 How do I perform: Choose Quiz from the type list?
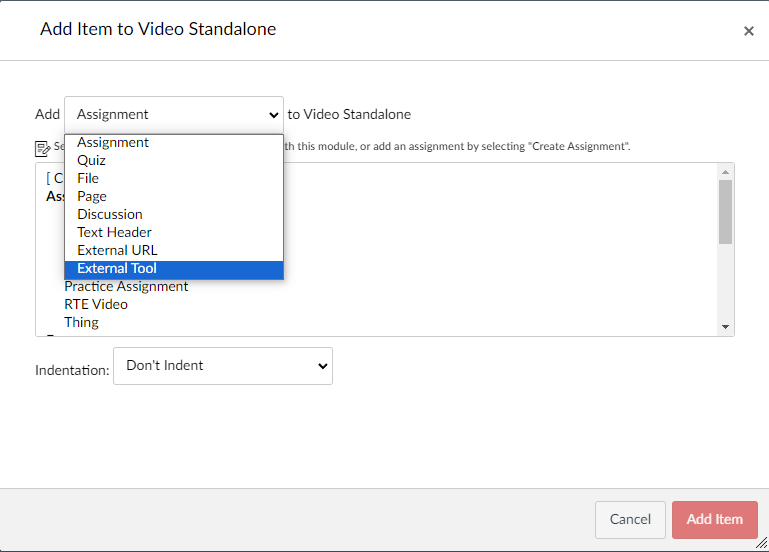(174, 160)
